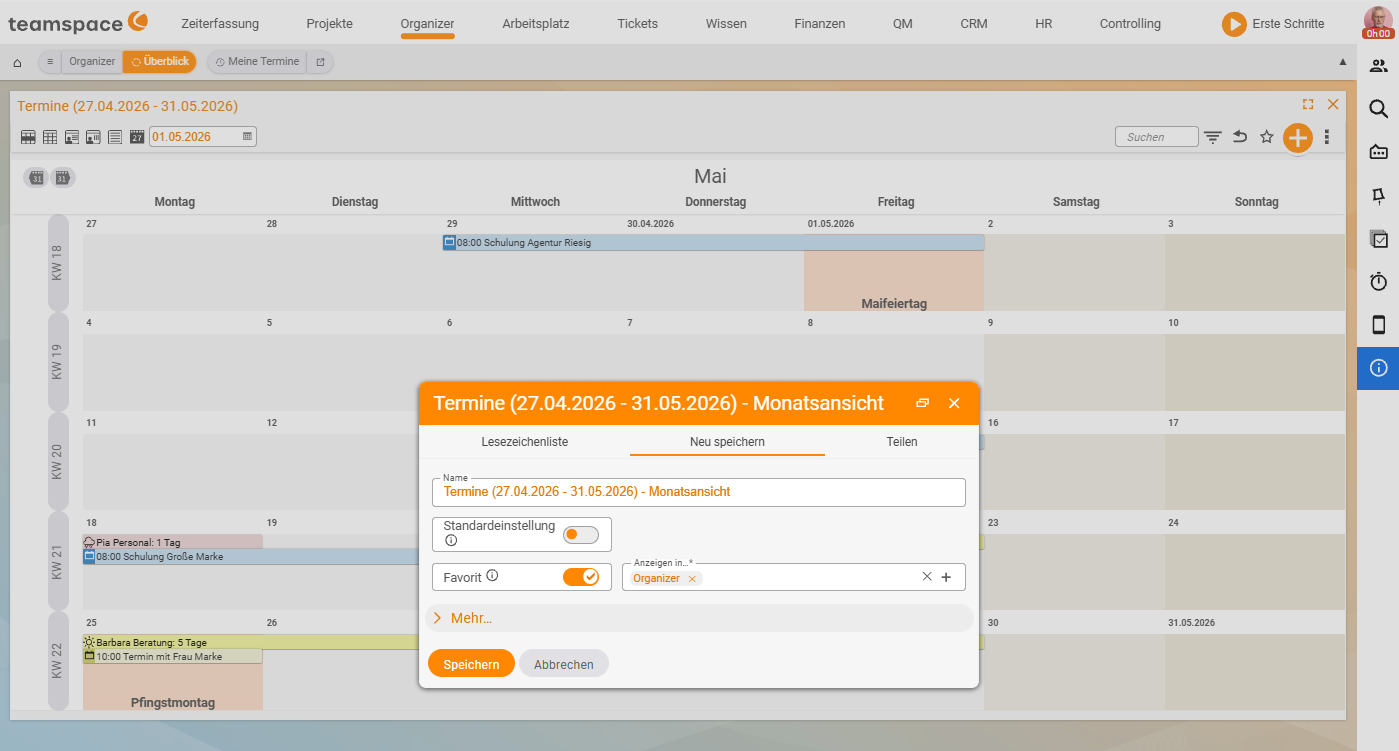Click the Speichern button
Screen dimensions: 1399x751
coord(471,664)
